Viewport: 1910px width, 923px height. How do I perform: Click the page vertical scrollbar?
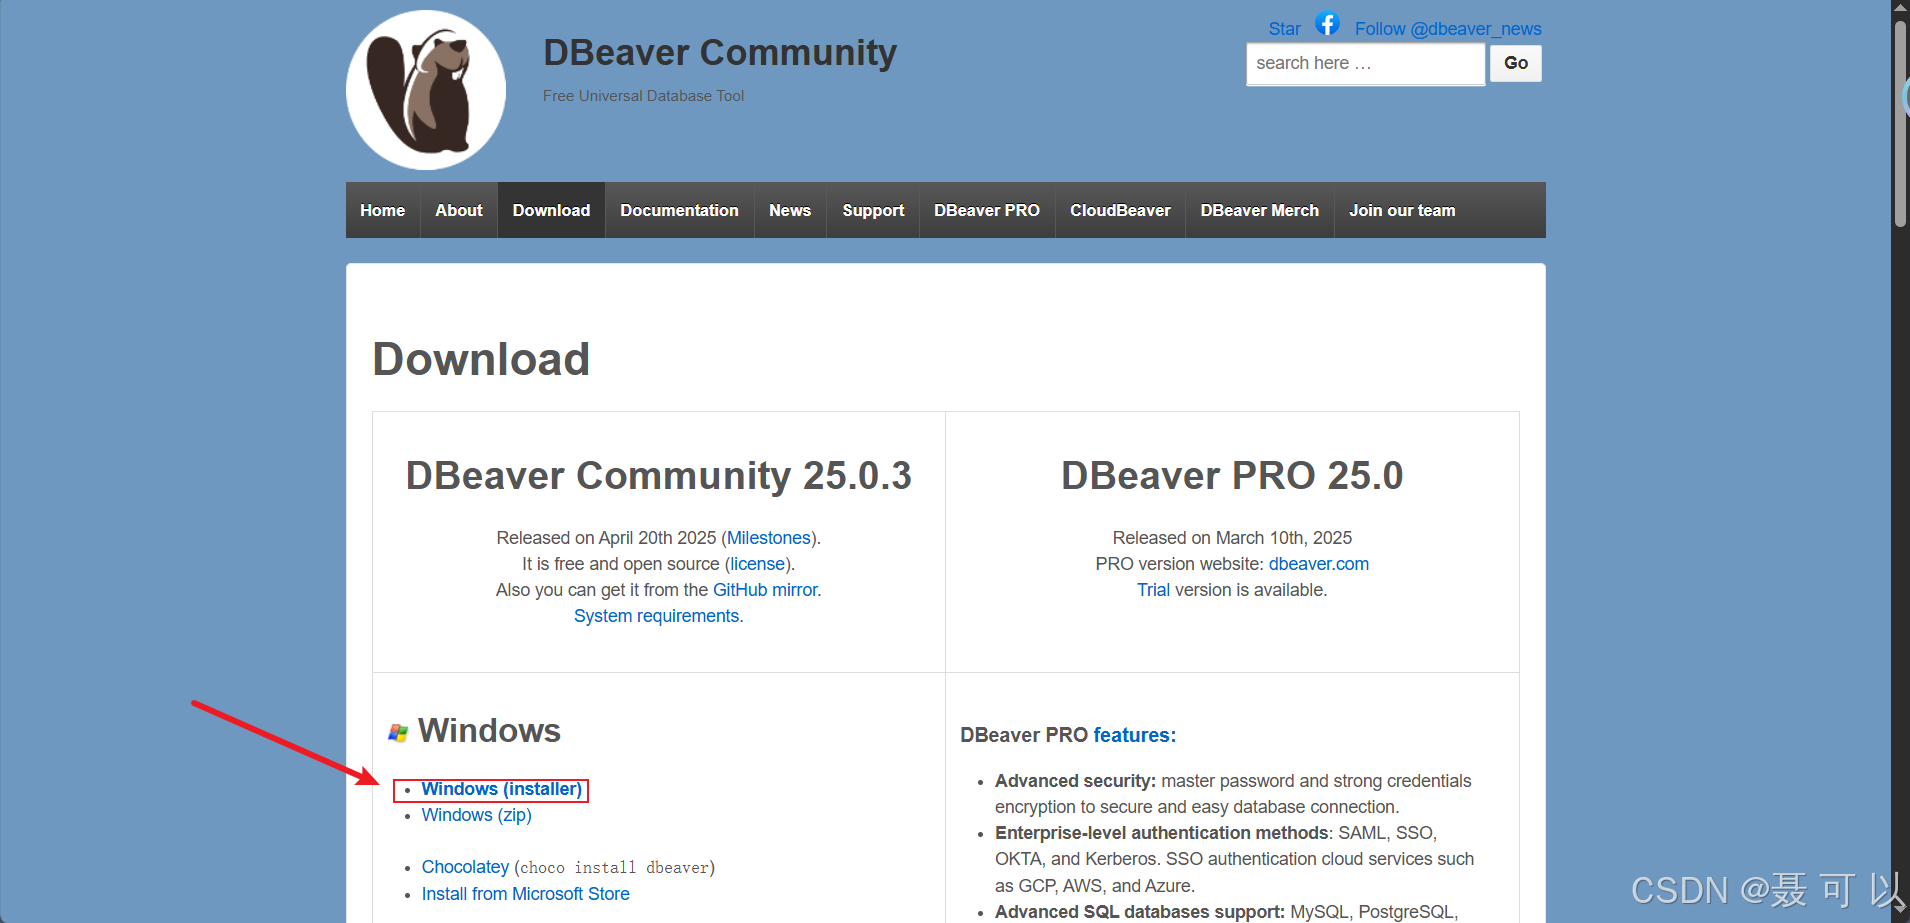click(1900, 125)
